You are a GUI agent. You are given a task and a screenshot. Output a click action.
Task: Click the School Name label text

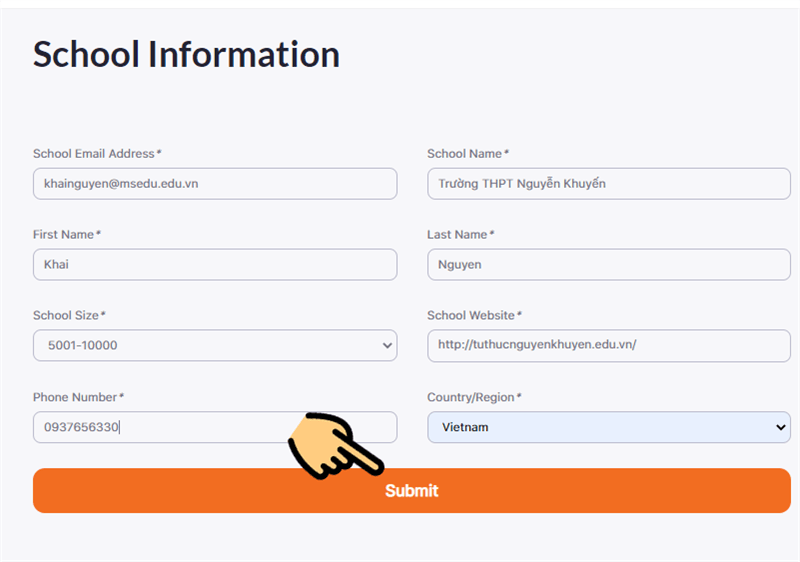click(467, 154)
